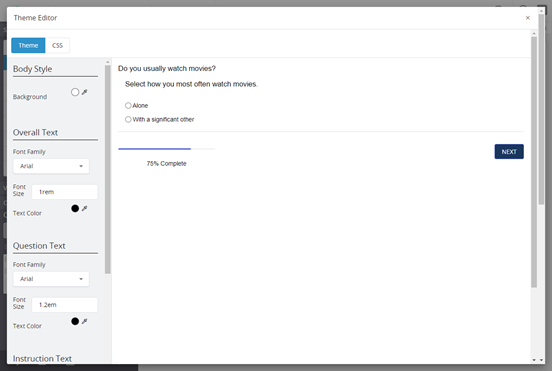Click instruction Select how you most often watch movies
This screenshot has height=371, width=552.
191,84
